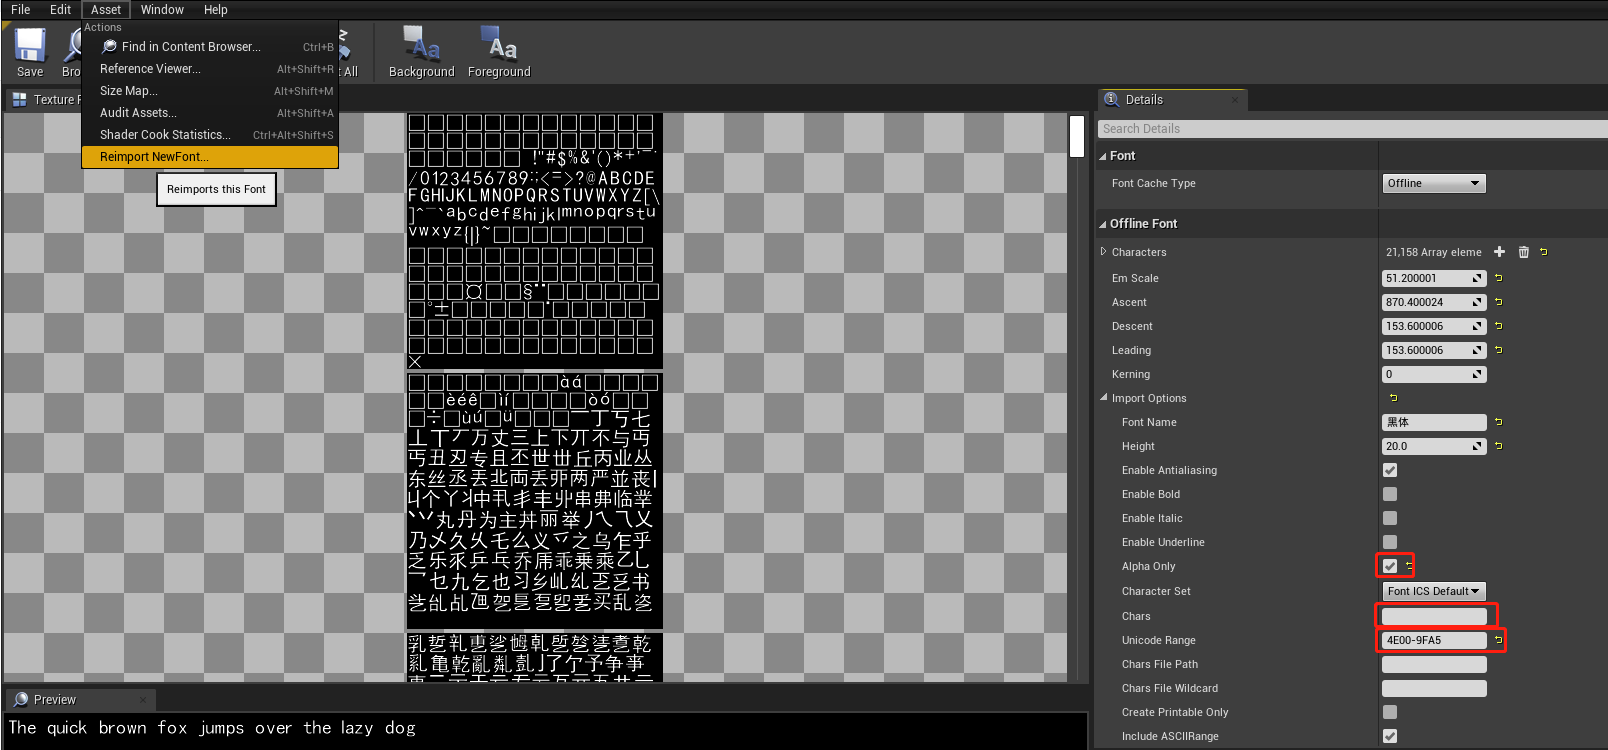The image size is (1608, 750).
Task: Open the Window menu
Action: (x=162, y=10)
